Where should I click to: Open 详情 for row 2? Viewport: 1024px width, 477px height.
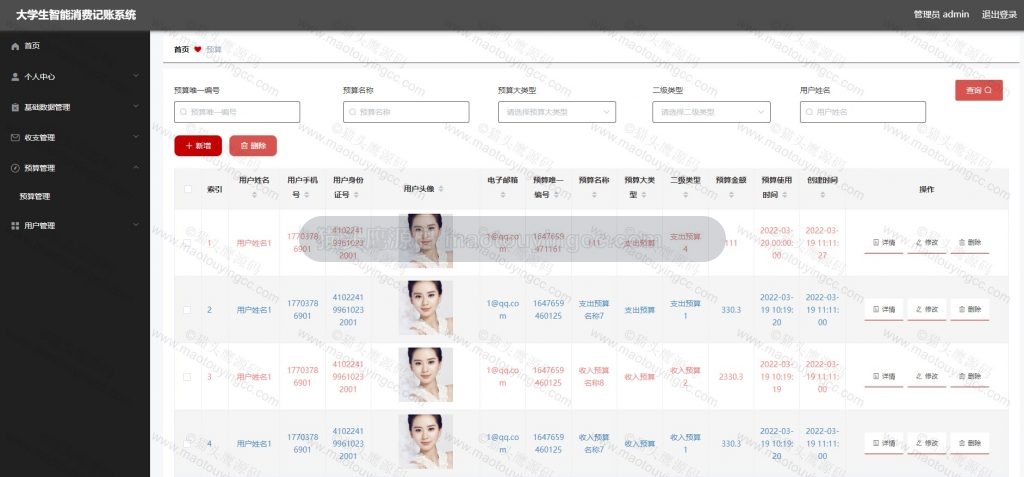[884, 310]
